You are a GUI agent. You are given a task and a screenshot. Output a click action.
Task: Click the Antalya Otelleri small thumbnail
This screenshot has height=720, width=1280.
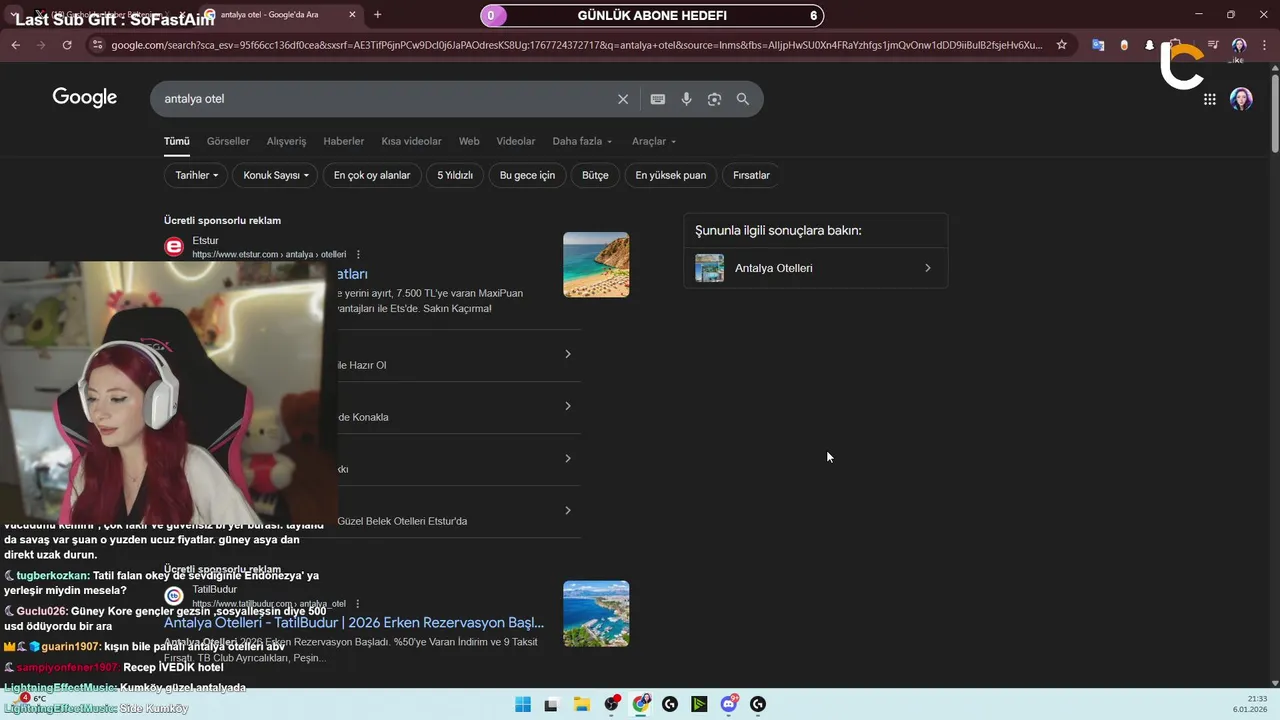pyautogui.click(x=709, y=268)
